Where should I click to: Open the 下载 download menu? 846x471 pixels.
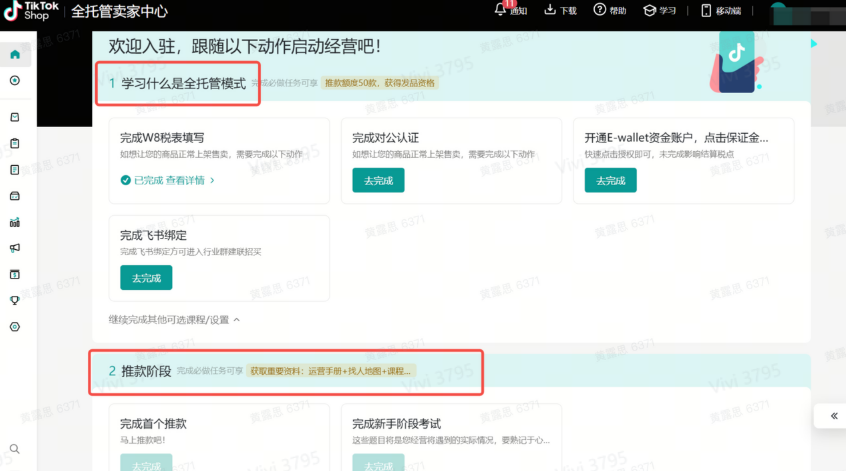pos(560,10)
